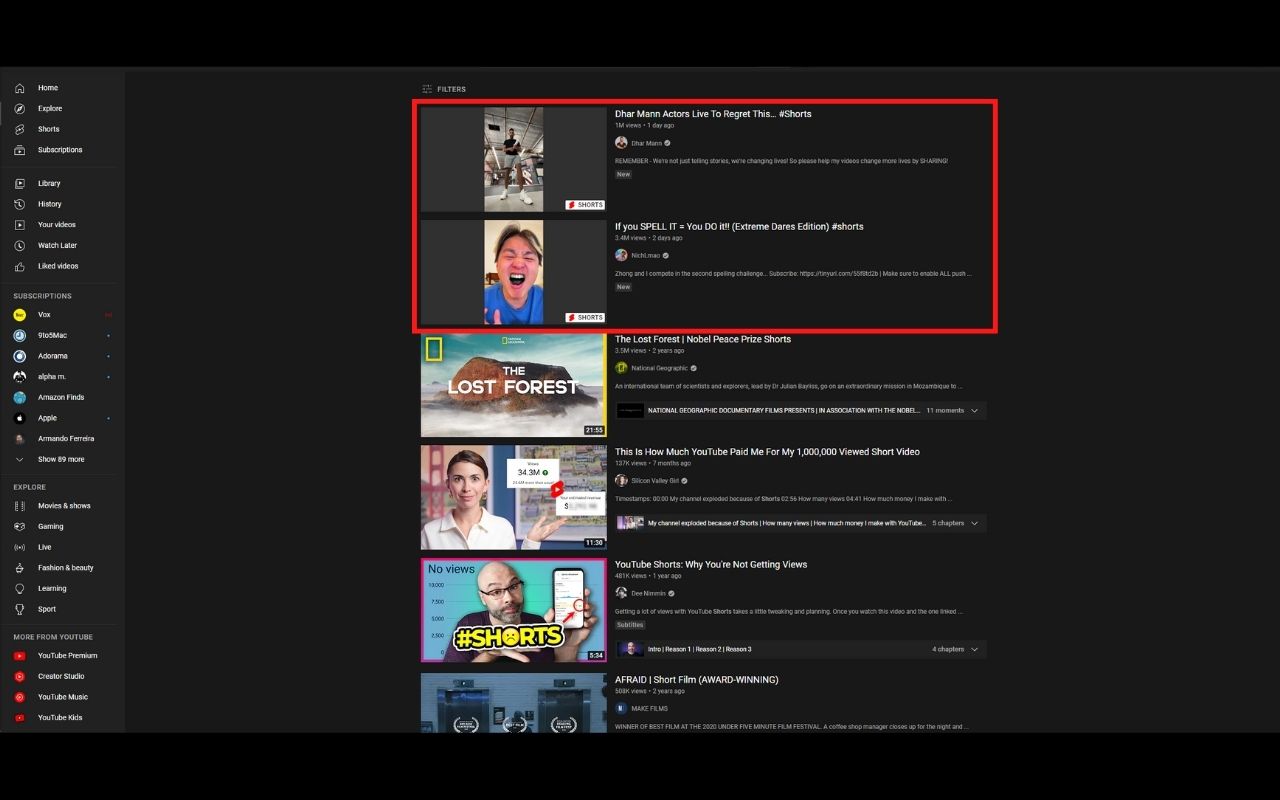The width and height of the screenshot is (1280, 800).
Task: Open Subscriptions from the sidebar
Action: (x=59, y=150)
